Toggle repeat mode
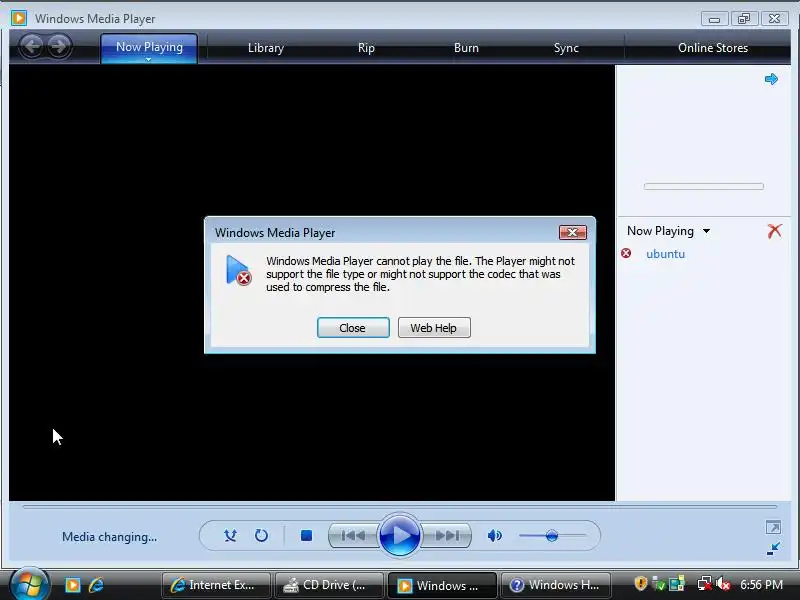 pos(261,535)
